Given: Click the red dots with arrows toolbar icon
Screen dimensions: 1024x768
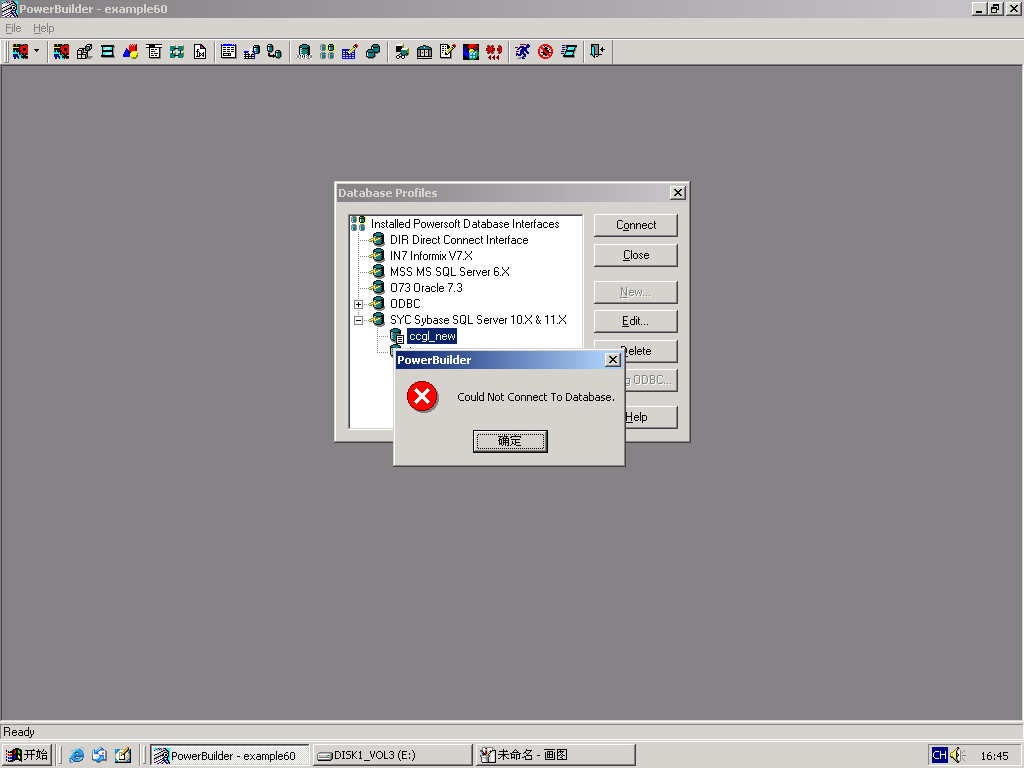Looking at the screenshot, I should tap(494, 52).
